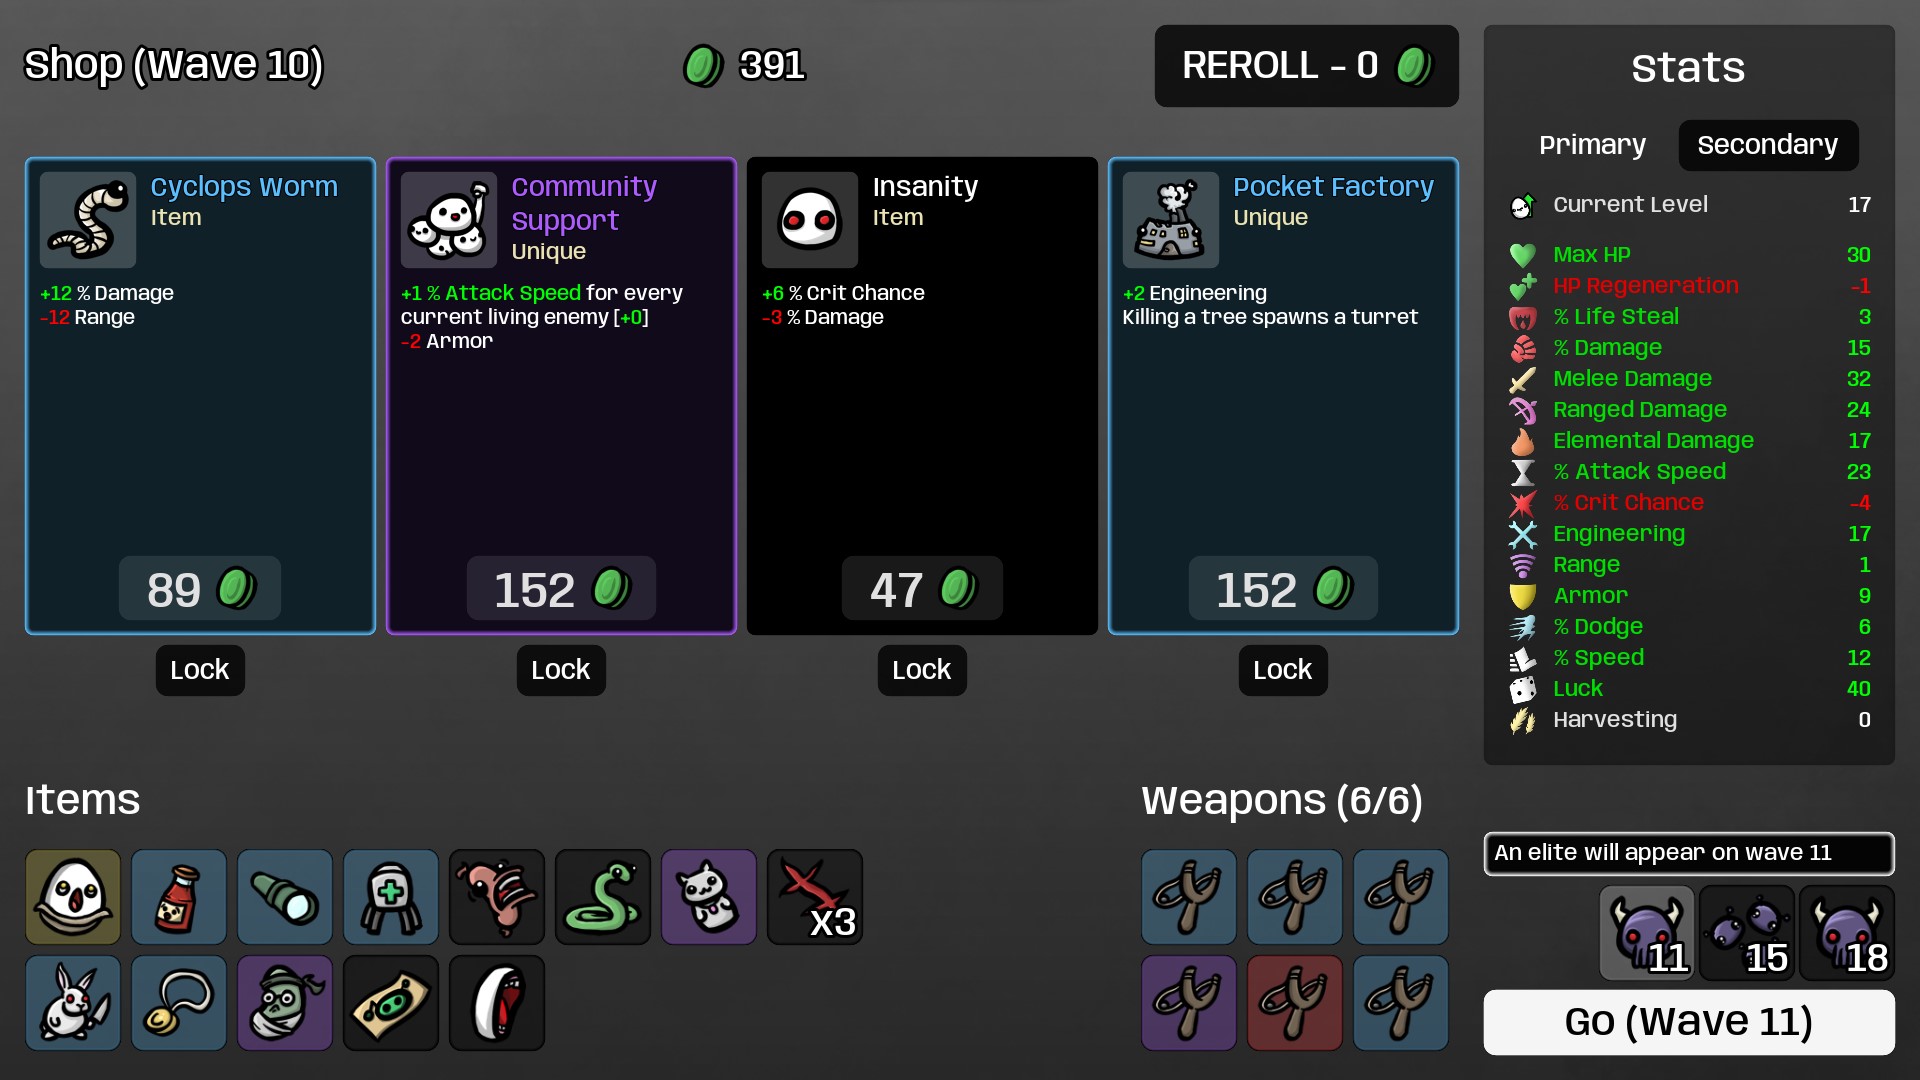The height and width of the screenshot is (1080, 1920).
Task: Start the next wave with Go (Wave 11)
Action: [1689, 1022]
